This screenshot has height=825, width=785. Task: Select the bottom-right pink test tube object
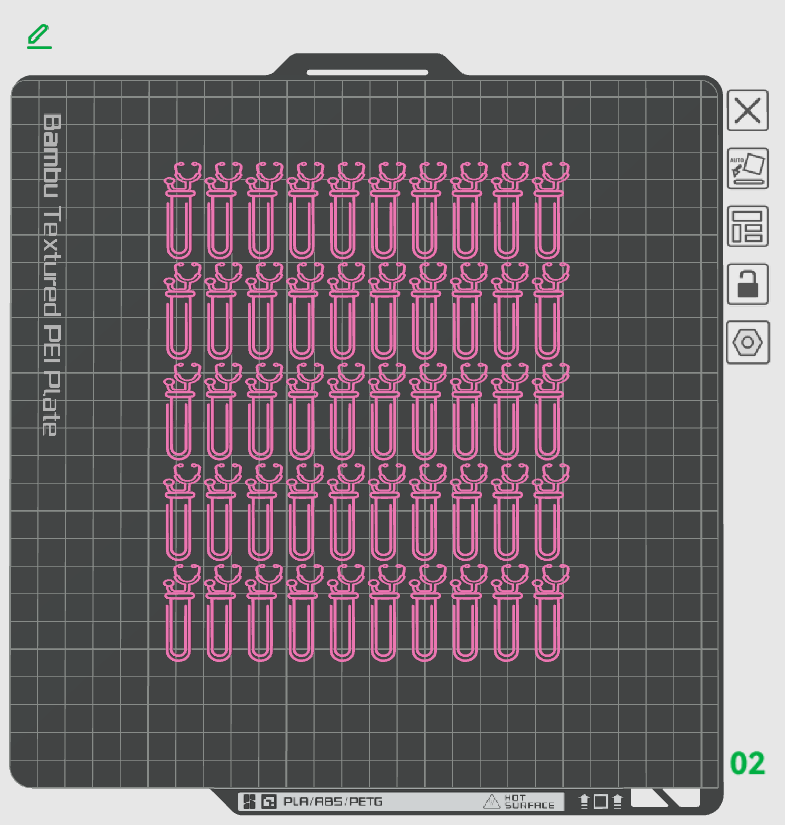pos(550,612)
